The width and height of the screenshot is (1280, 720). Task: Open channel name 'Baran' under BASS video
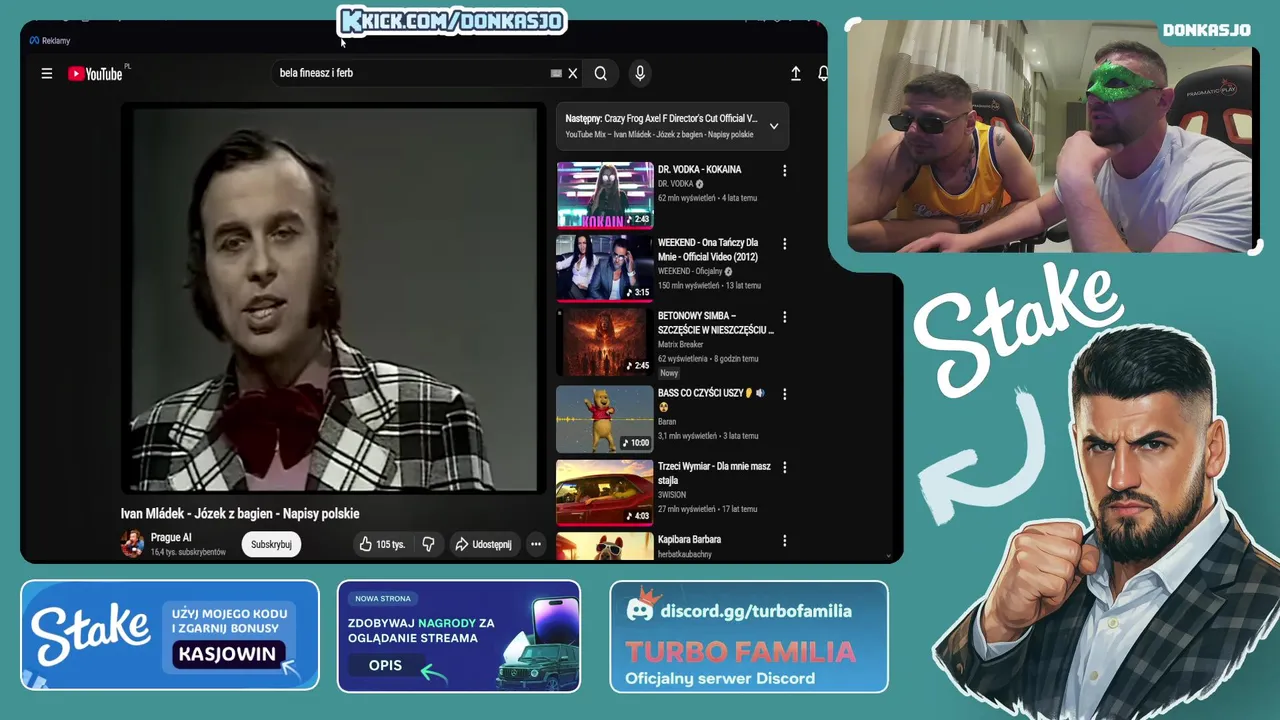[x=667, y=422]
